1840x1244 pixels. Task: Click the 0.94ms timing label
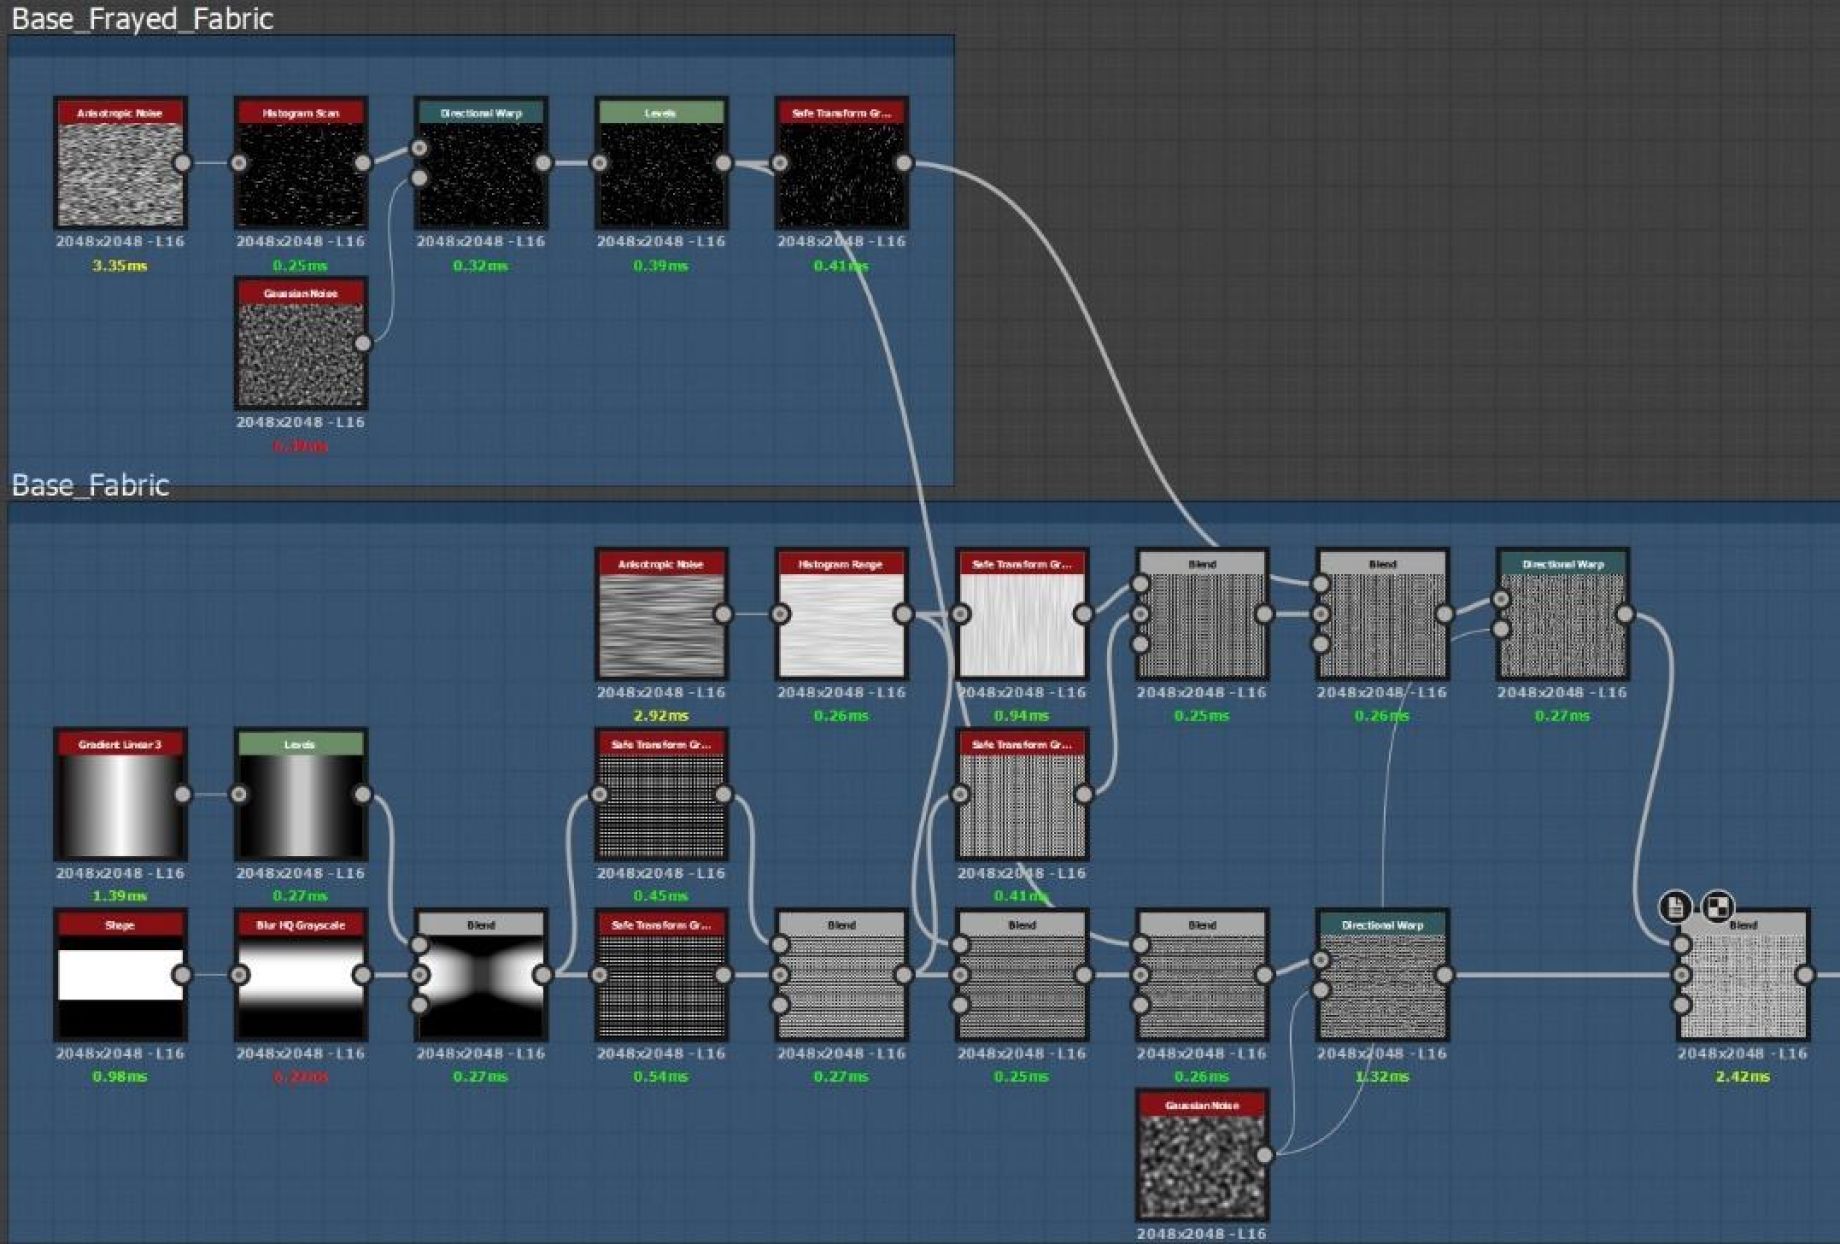tap(1022, 716)
